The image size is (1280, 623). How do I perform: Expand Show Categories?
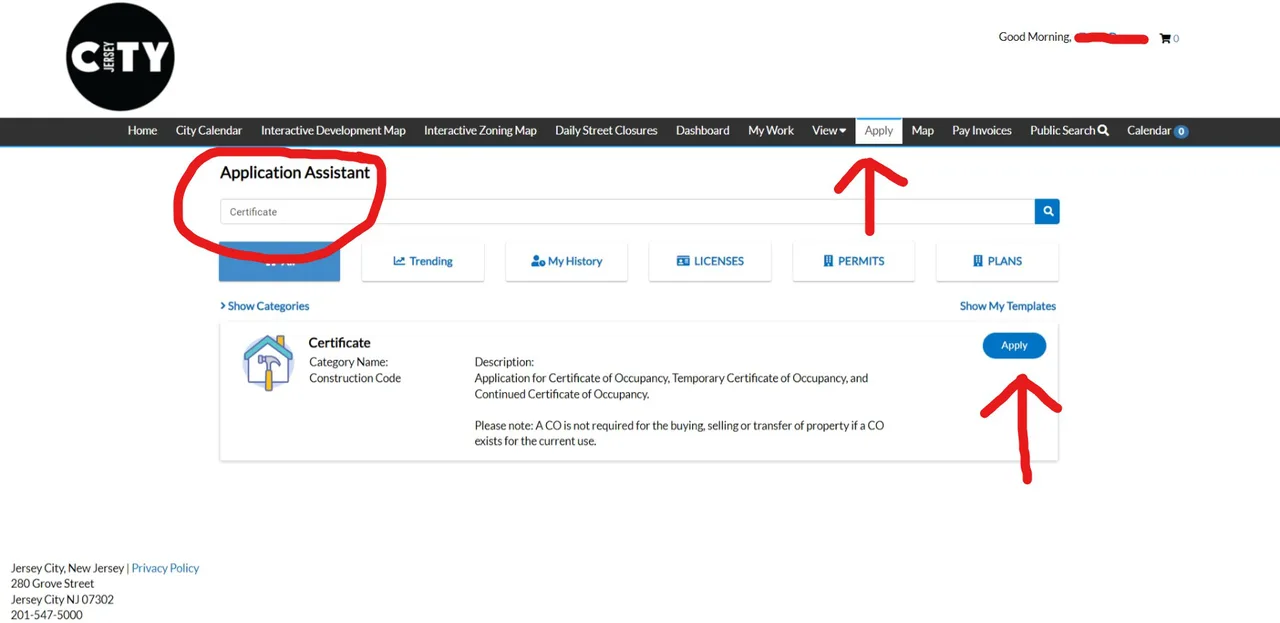coord(265,306)
